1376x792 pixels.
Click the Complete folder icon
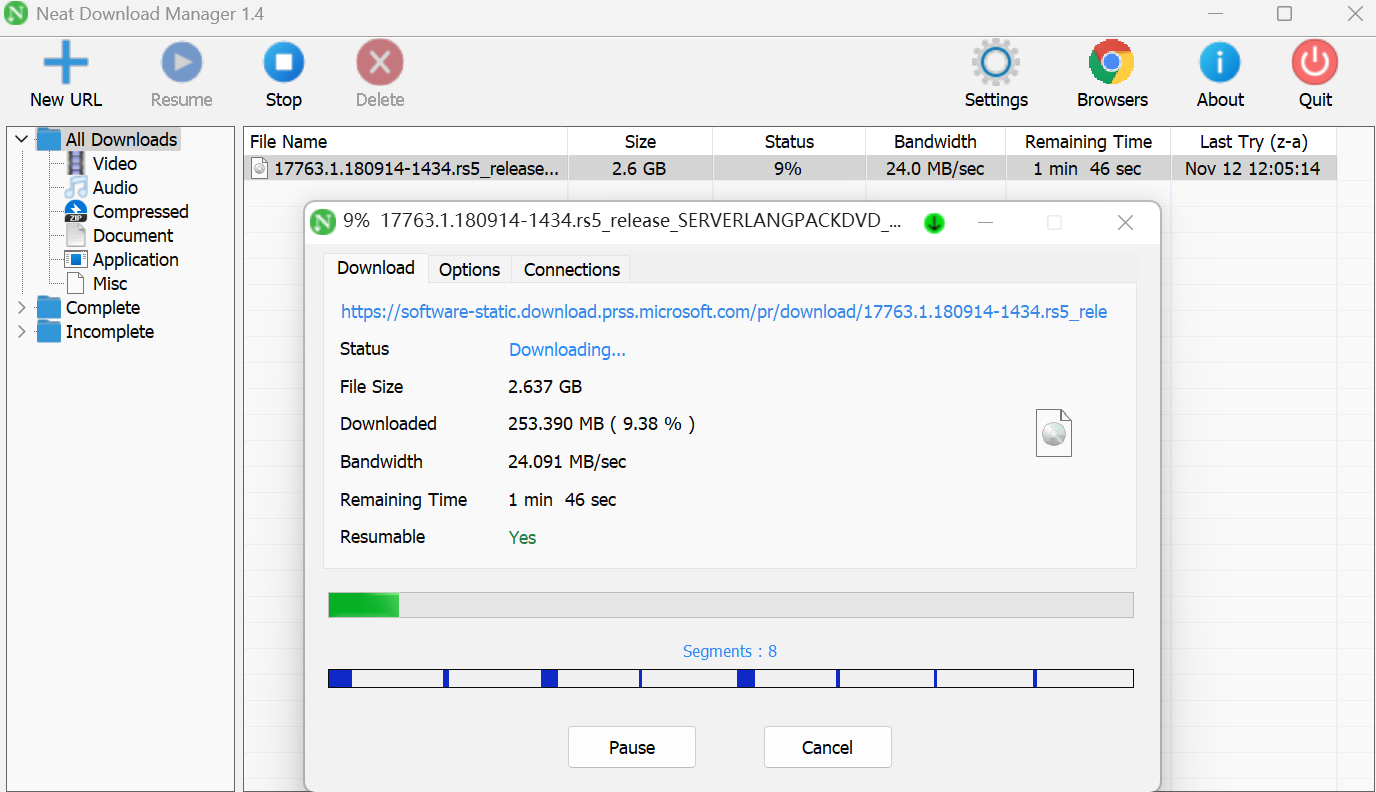pyautogui.click(x=49, y=307)
